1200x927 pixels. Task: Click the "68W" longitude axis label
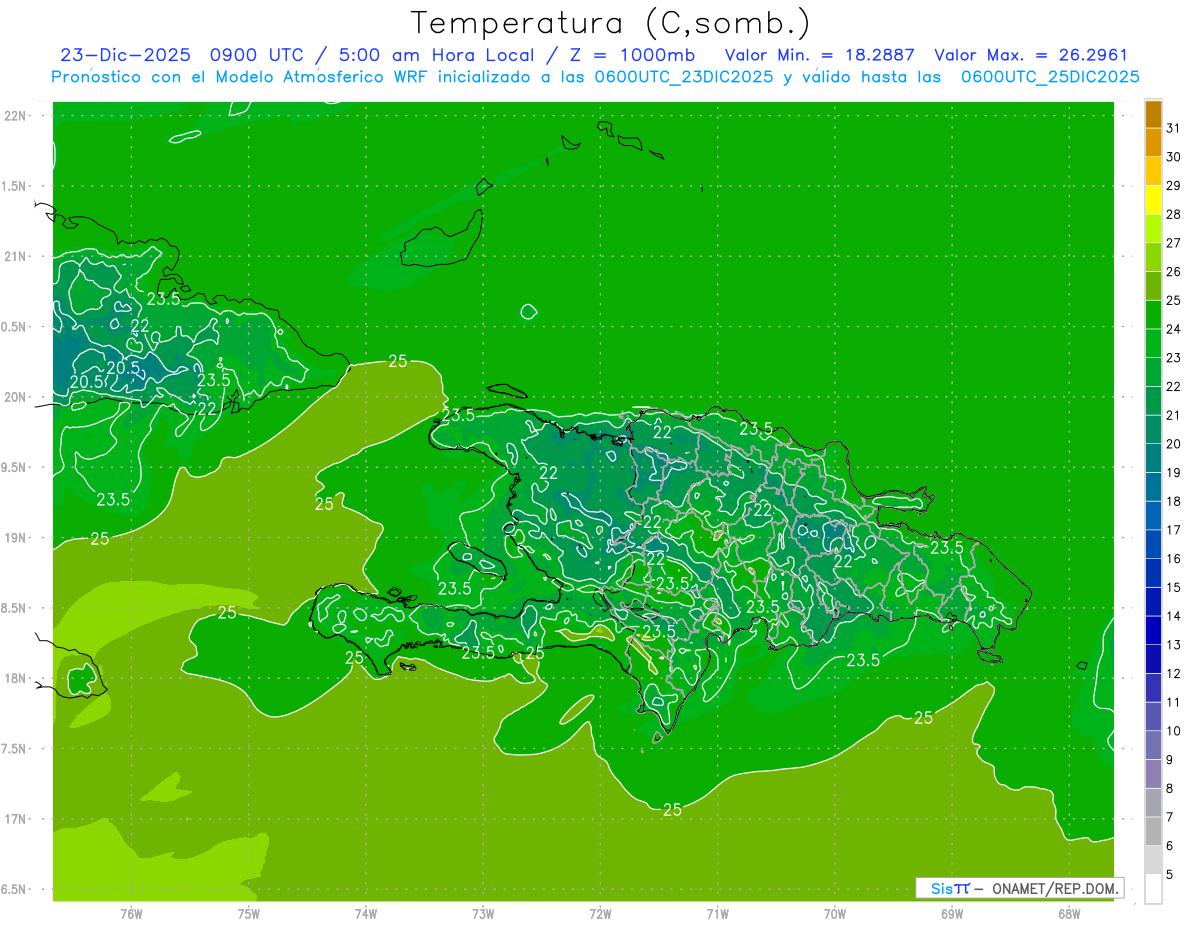tap(1069, 913)
